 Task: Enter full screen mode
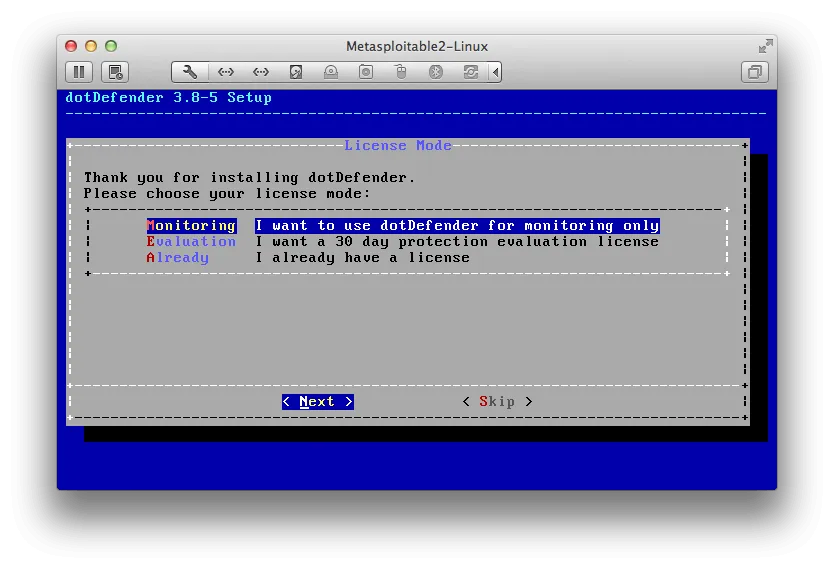tap(765, 46)
